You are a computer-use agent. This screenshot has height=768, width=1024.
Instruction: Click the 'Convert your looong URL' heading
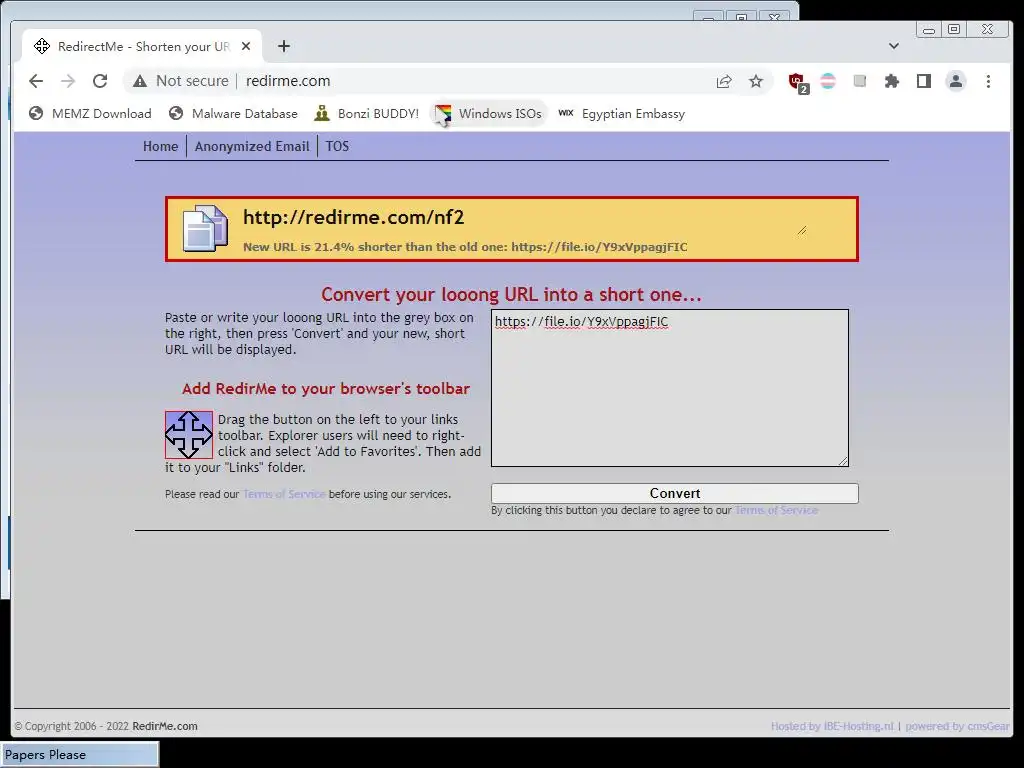tap(511, 295)
